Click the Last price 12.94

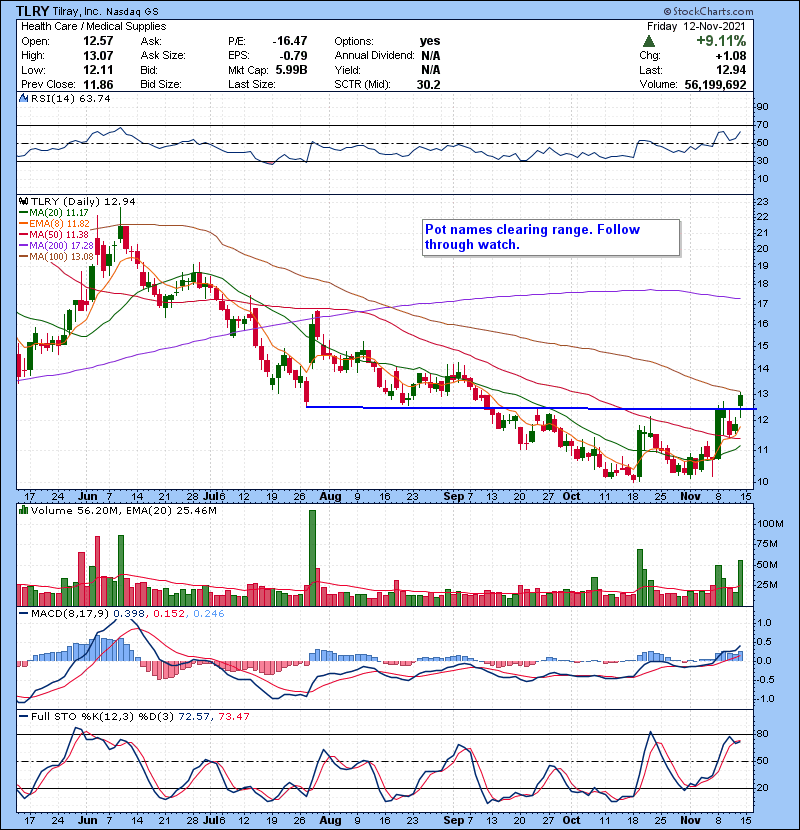click(x=731, y=70)
